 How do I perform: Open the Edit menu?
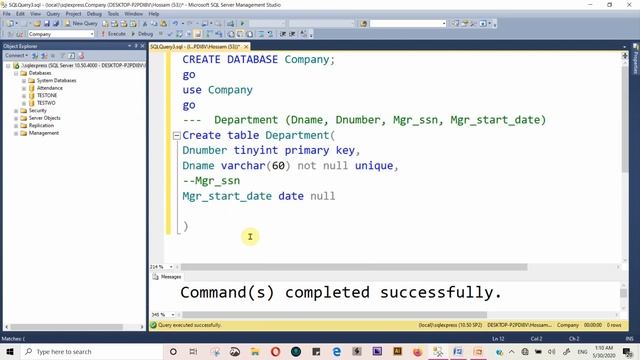tap(20, 14)
